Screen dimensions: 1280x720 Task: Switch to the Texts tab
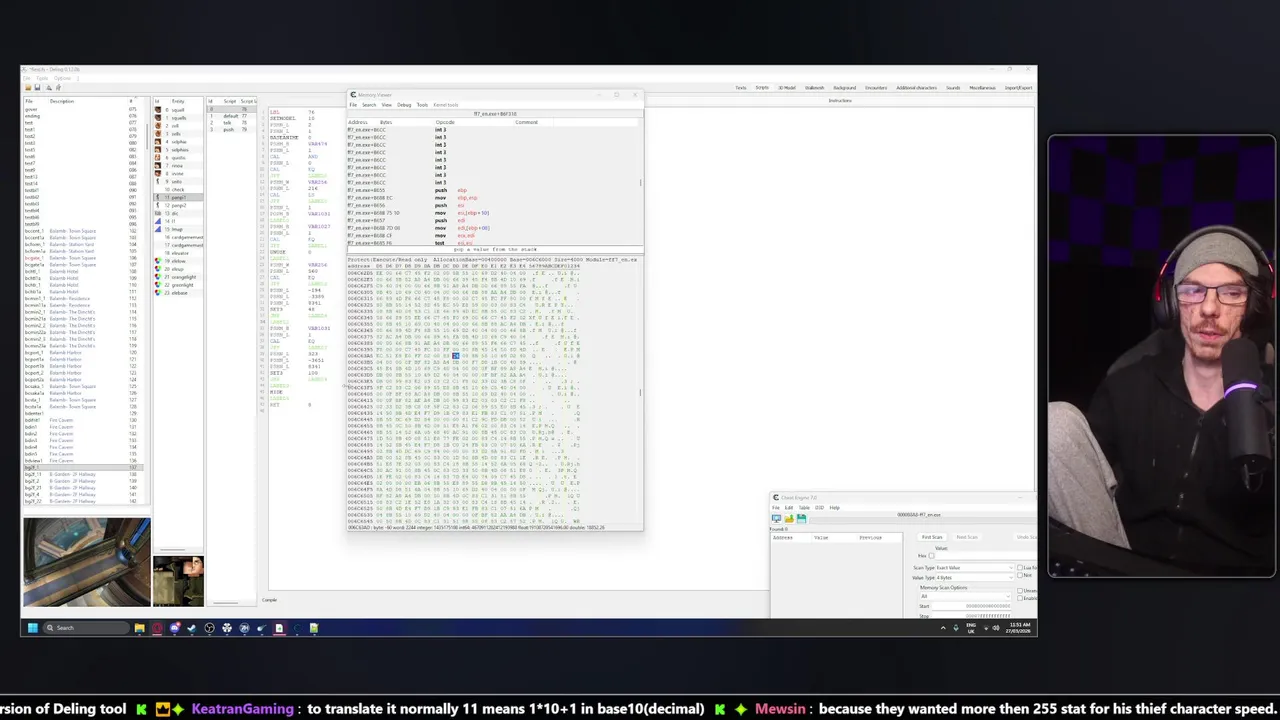tap(741, 88)
